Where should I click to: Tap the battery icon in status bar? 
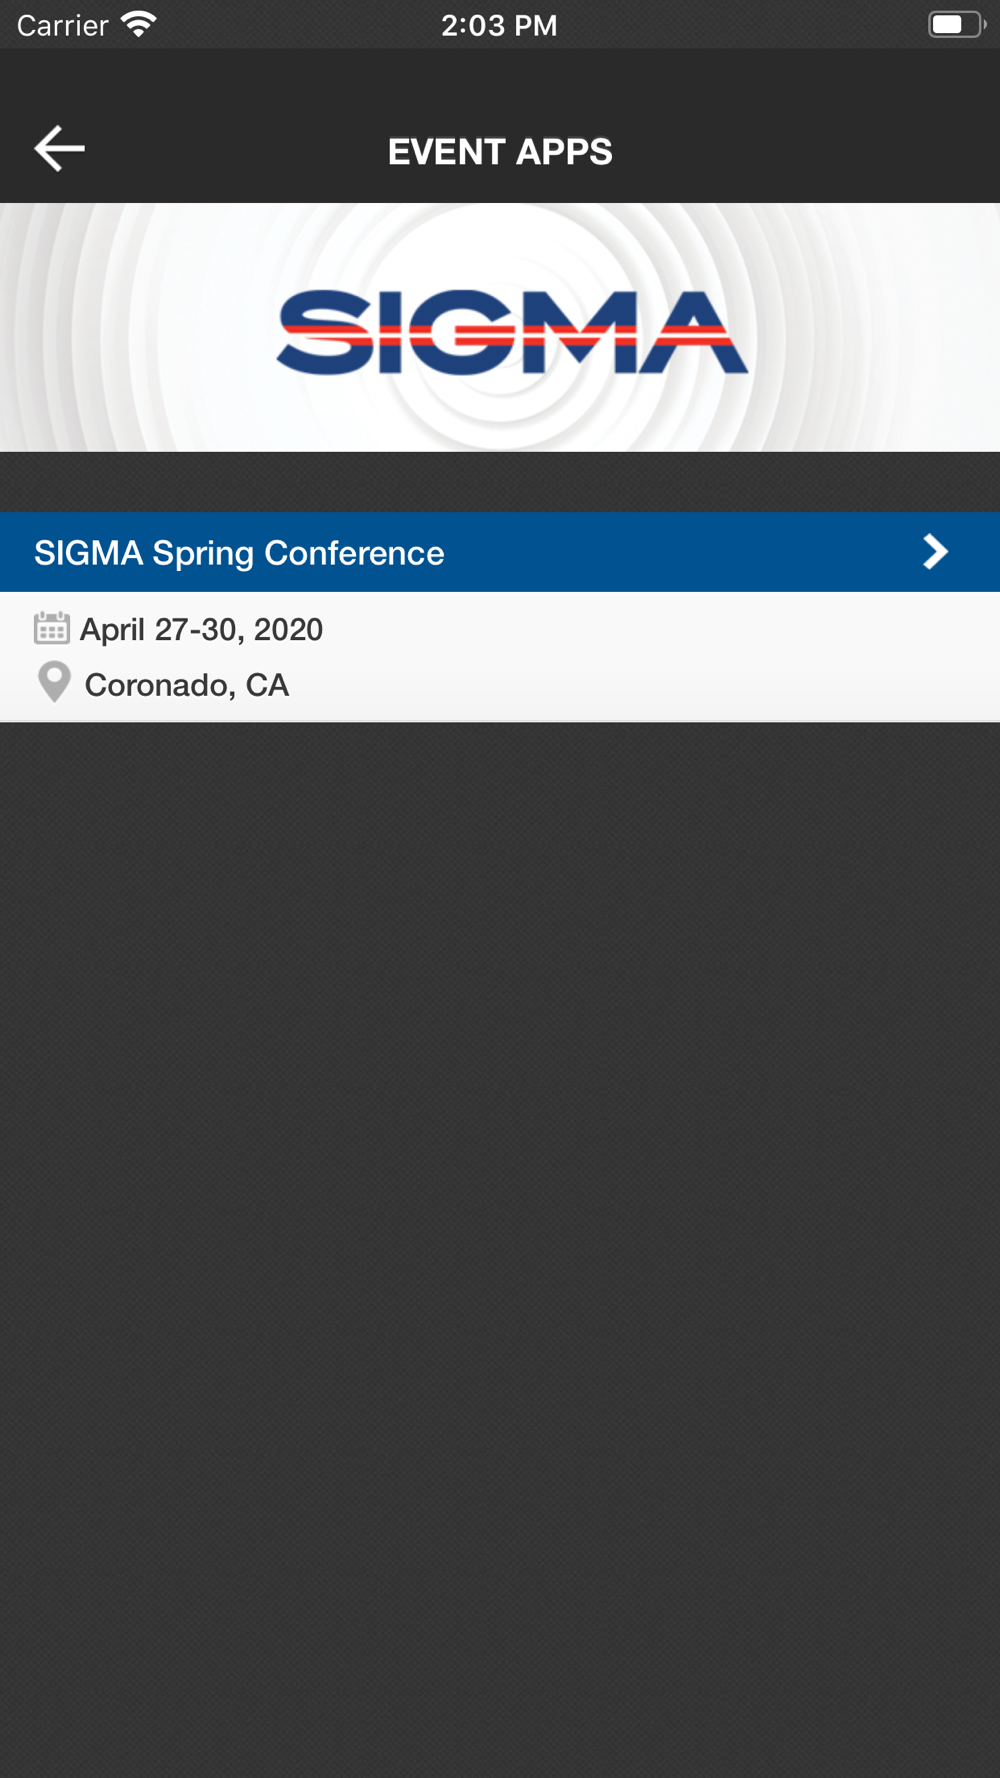click(956, 24)
